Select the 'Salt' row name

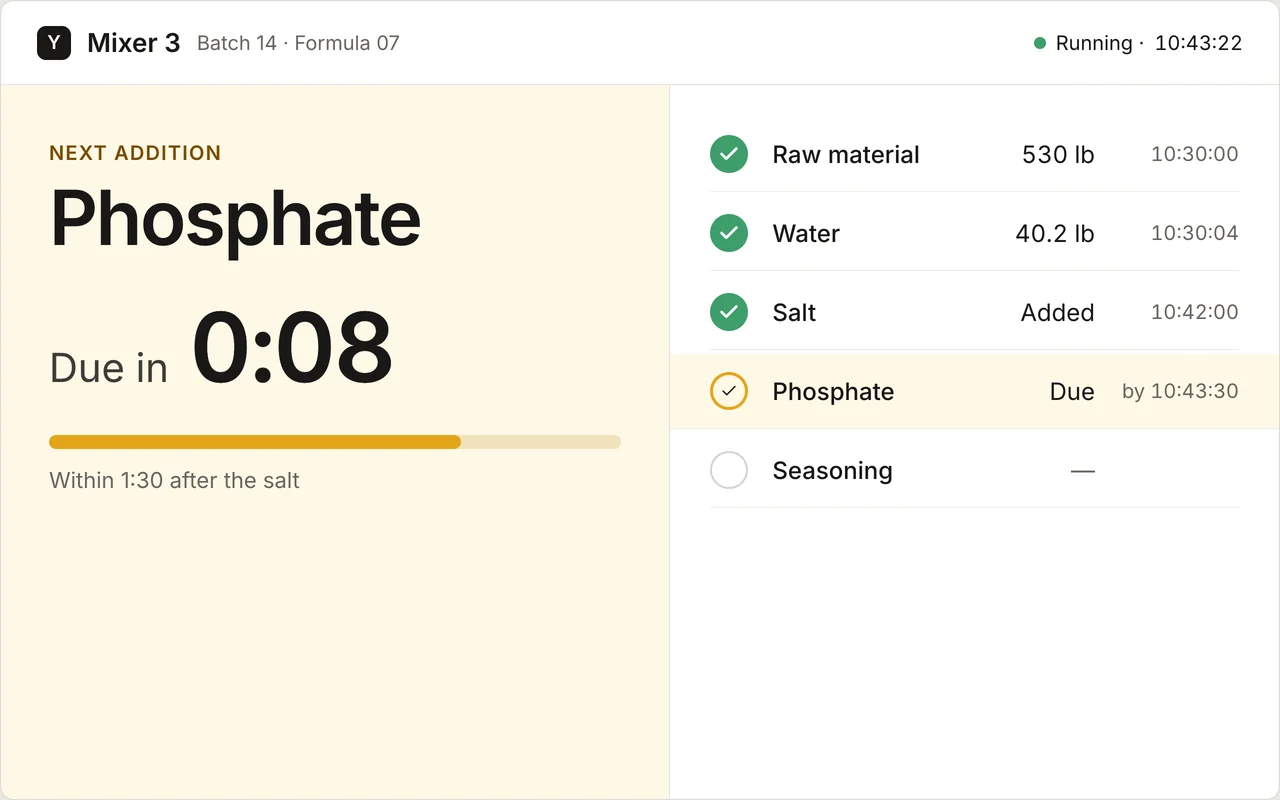coord(794,312)
